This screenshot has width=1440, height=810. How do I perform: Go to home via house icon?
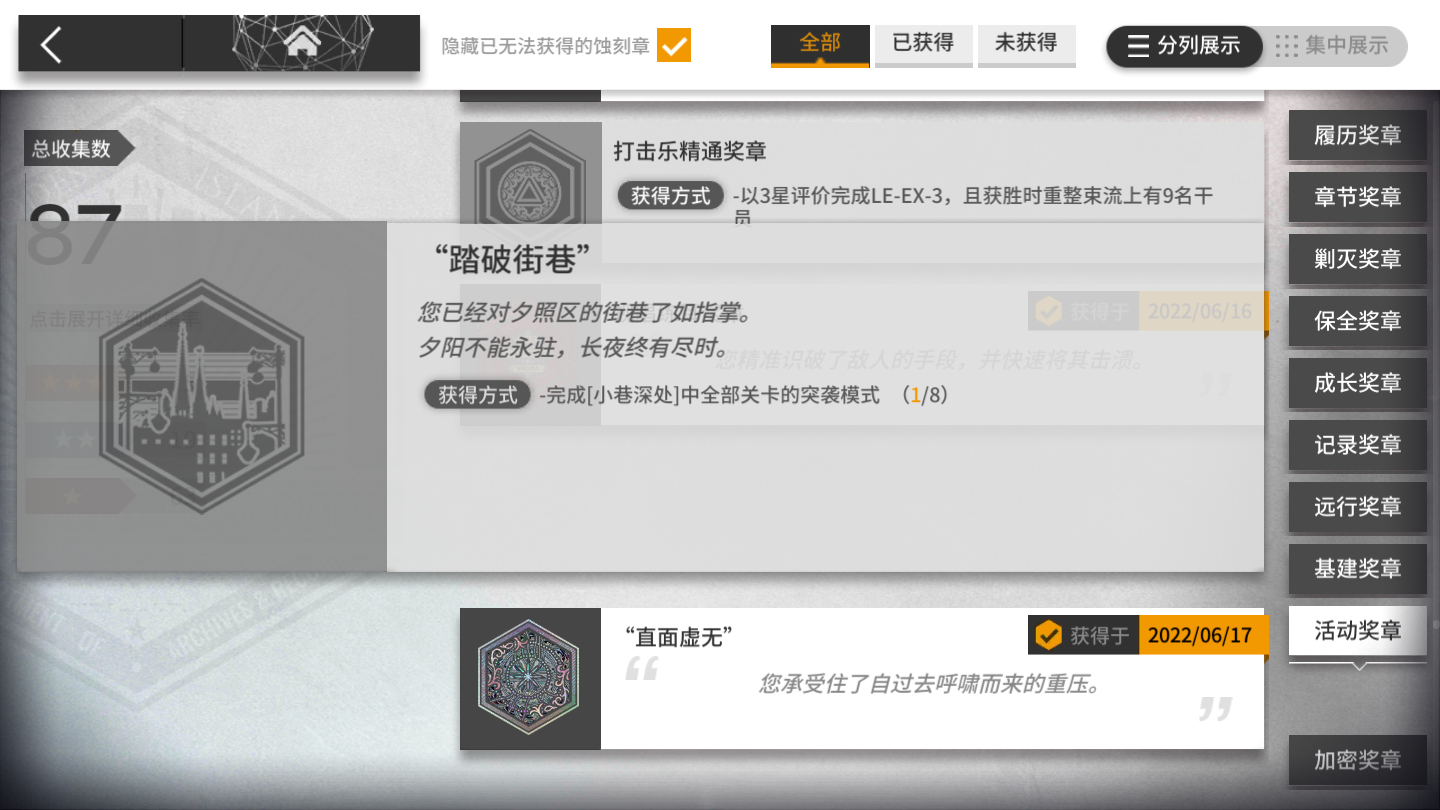301,43
